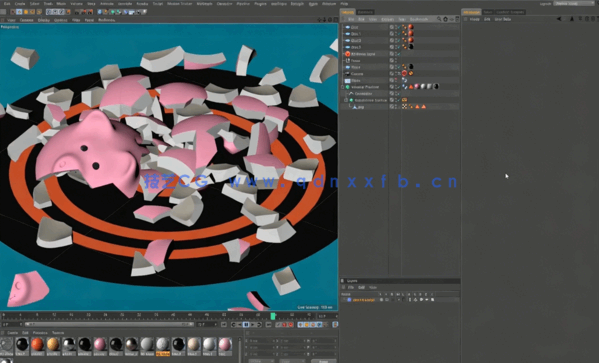The width and height of the screenshot is (599, 363).
Task: Click the play forwards button
Action: coord(253,325)
